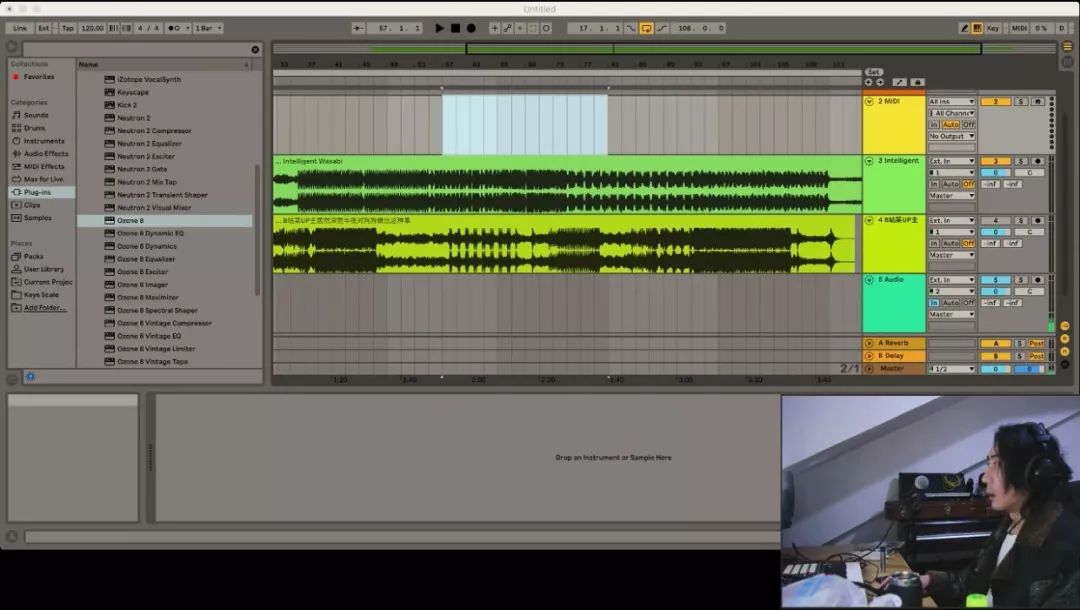
Task: Click the Stop button in the transport
Action: point(455,28)
